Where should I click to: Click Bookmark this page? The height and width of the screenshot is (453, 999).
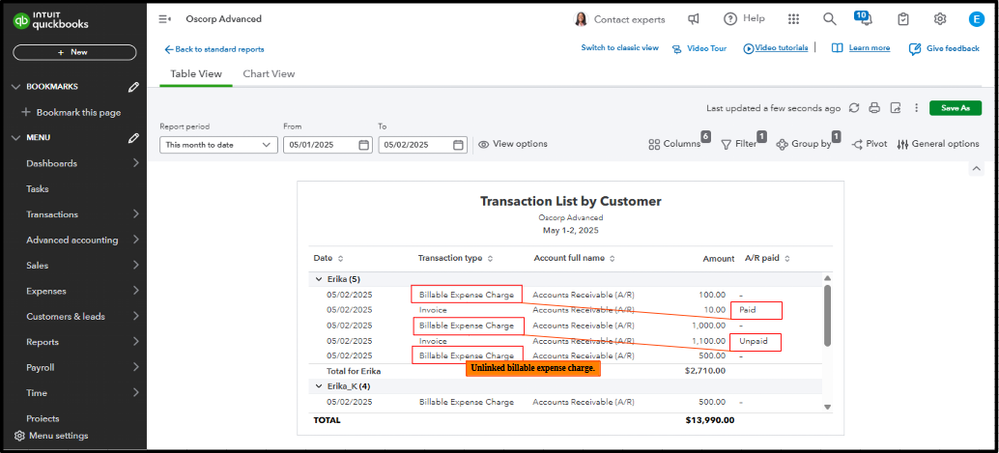click(x=71, y=113)
